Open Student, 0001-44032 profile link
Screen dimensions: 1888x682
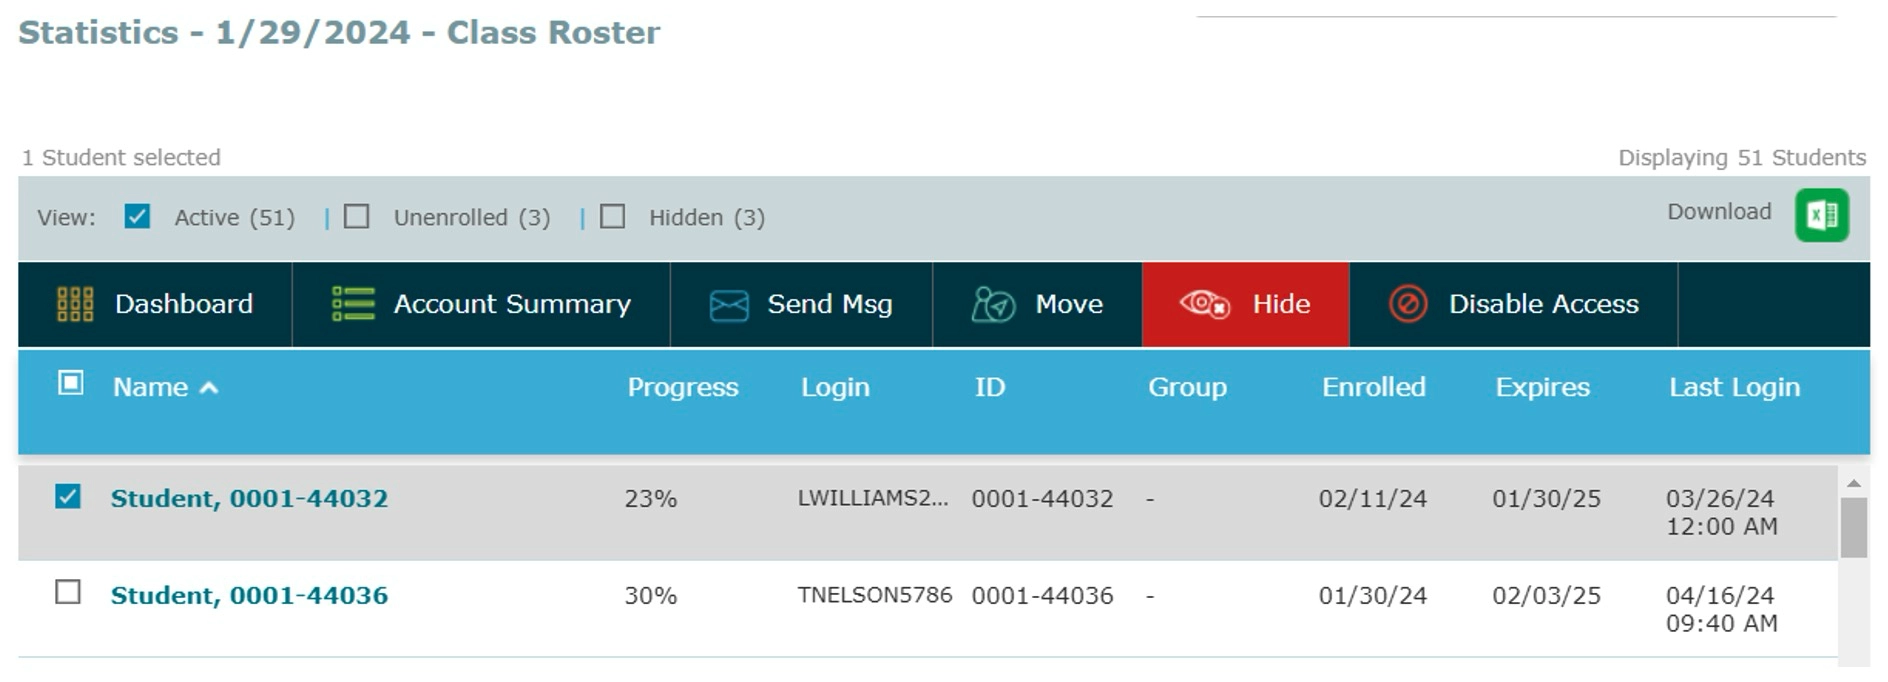point(249,498)
